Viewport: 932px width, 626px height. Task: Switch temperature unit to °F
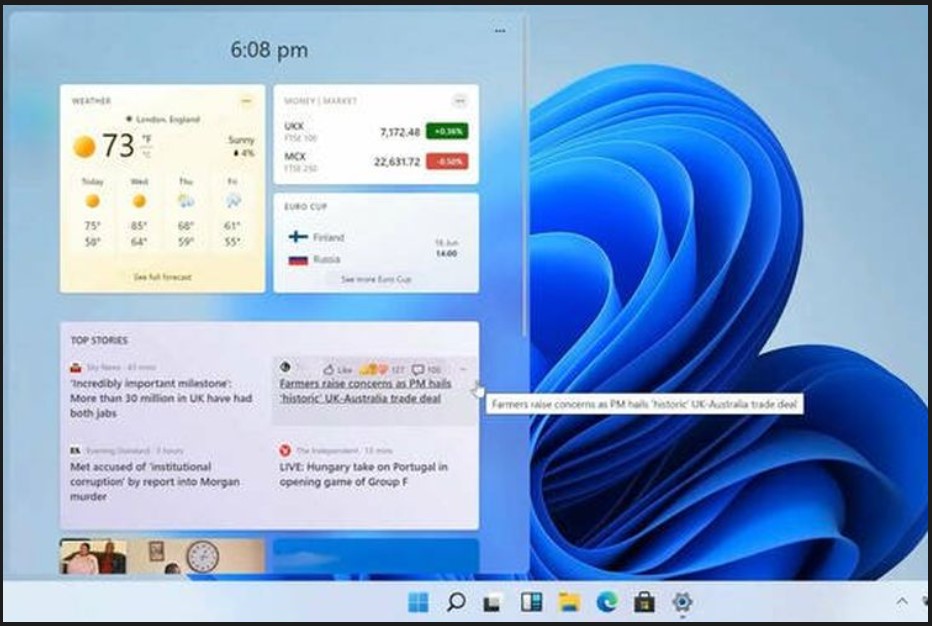point(146,140)
